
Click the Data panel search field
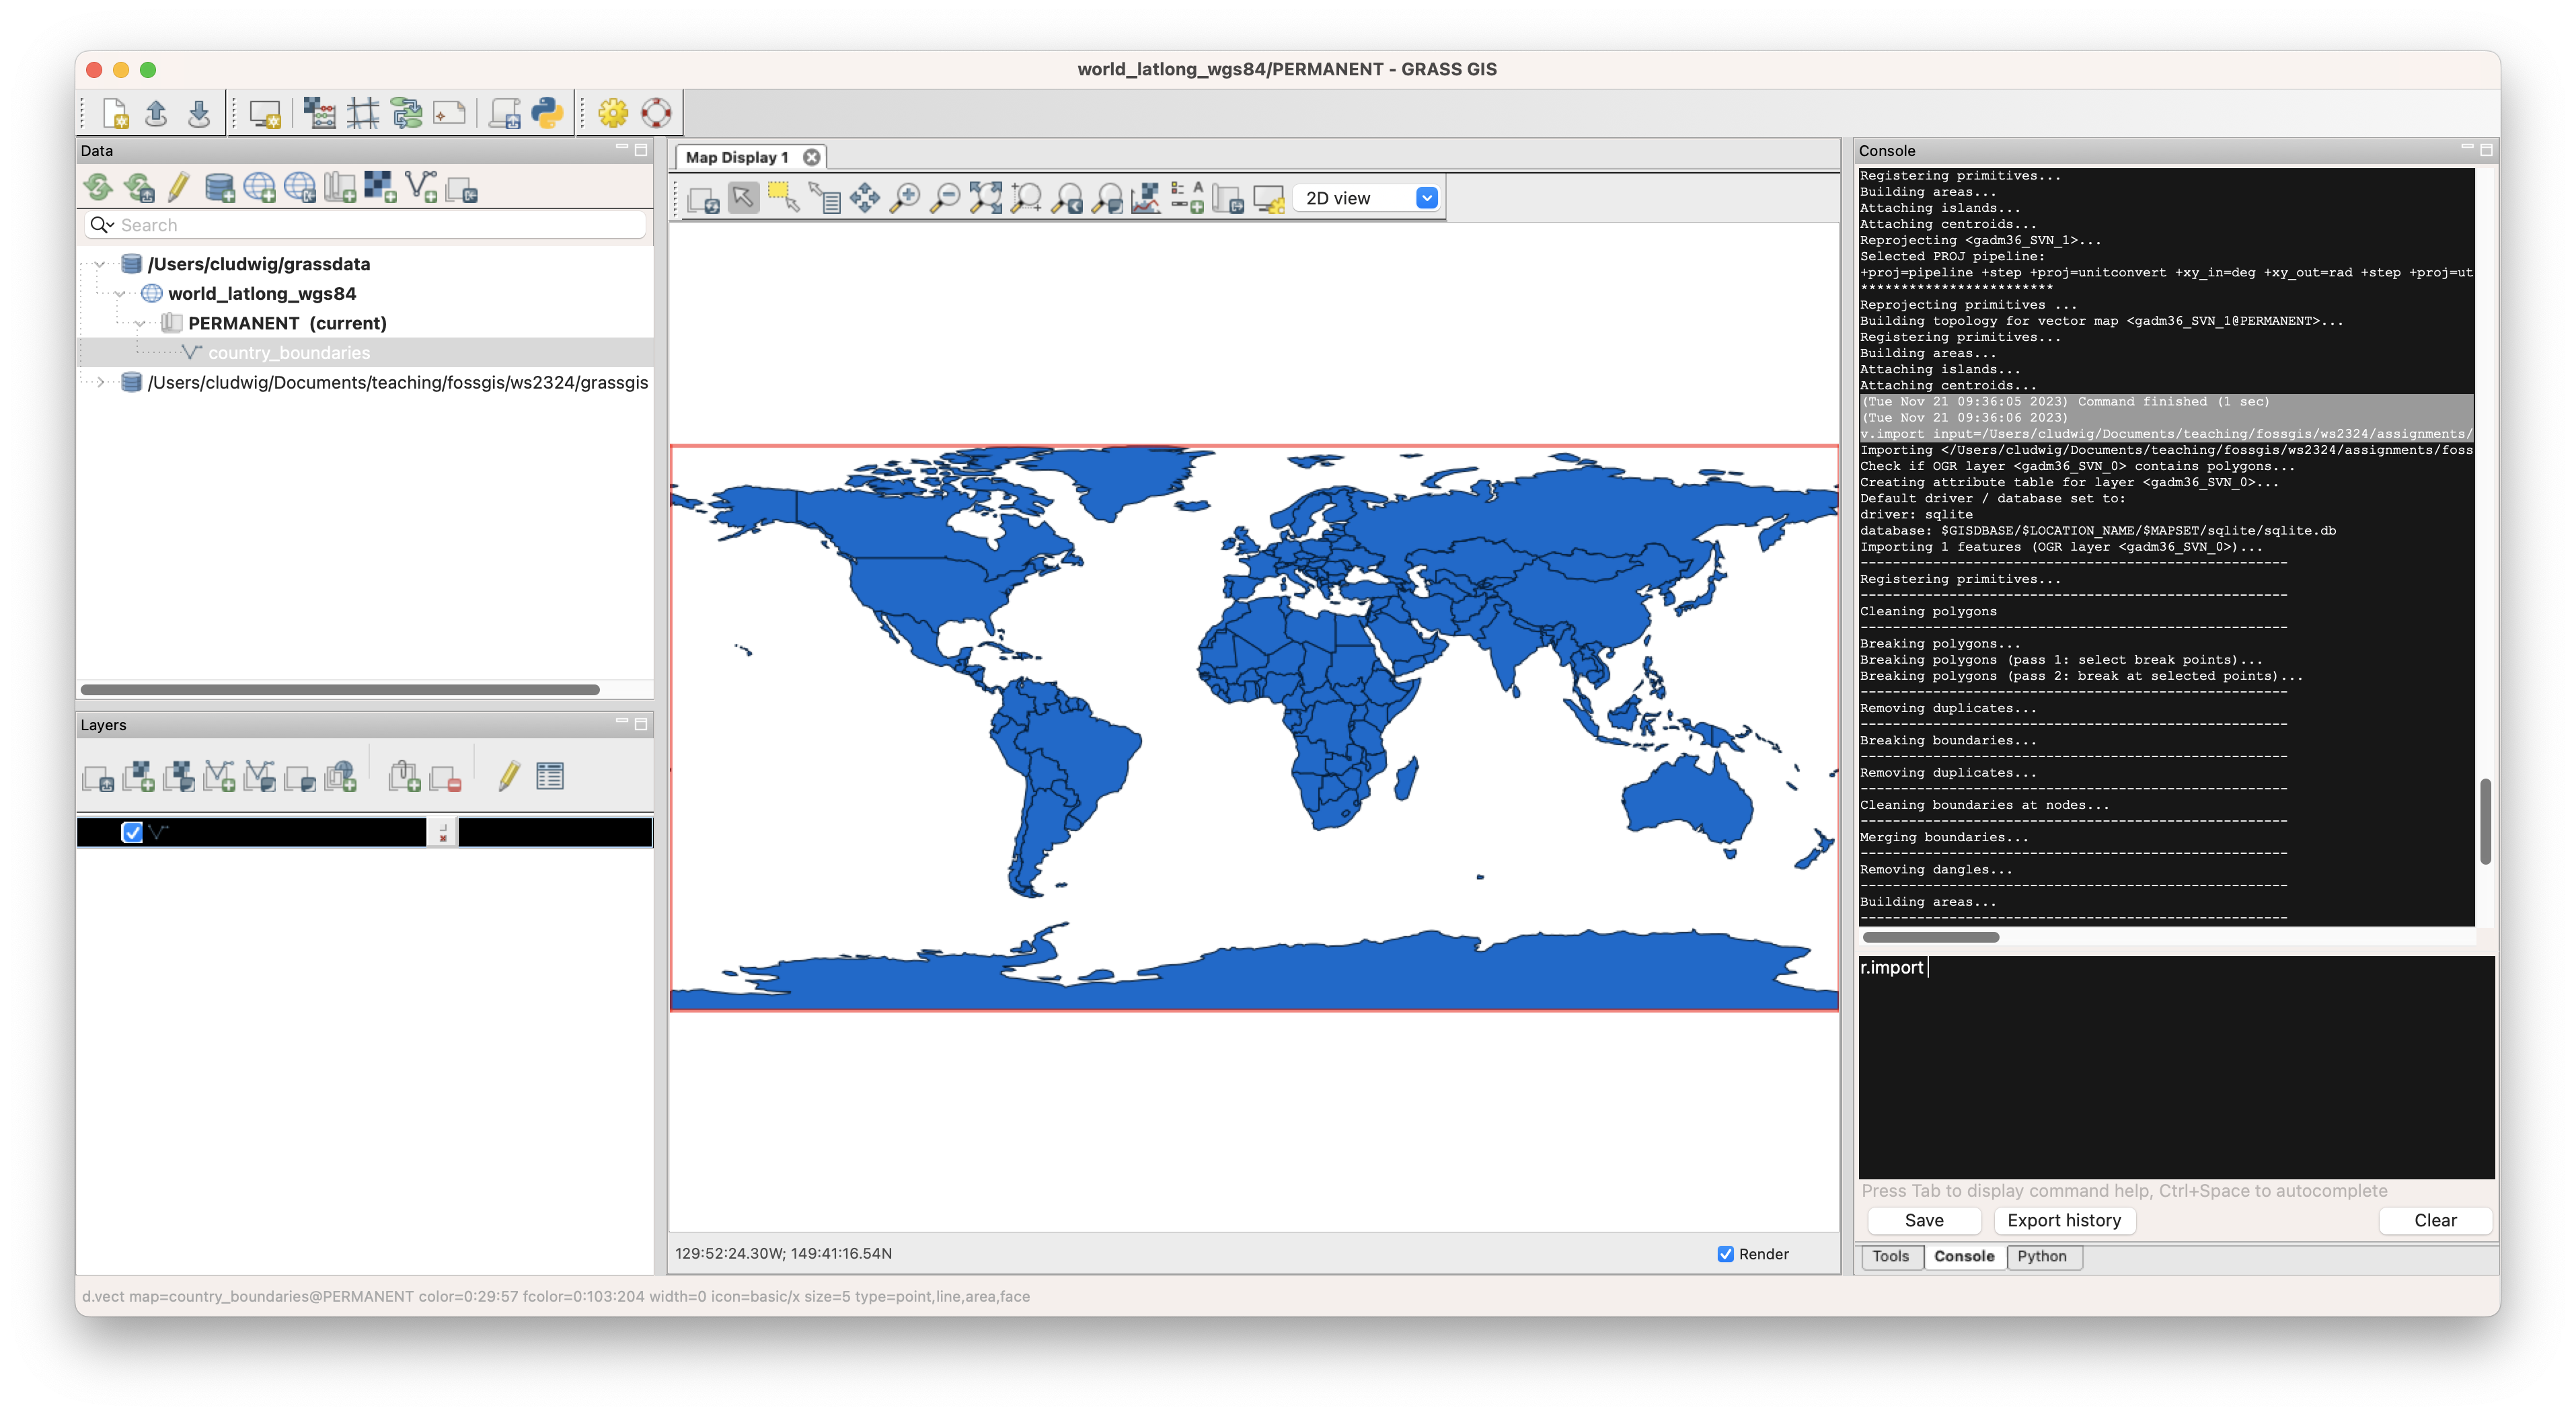click(x=365, y=225)
